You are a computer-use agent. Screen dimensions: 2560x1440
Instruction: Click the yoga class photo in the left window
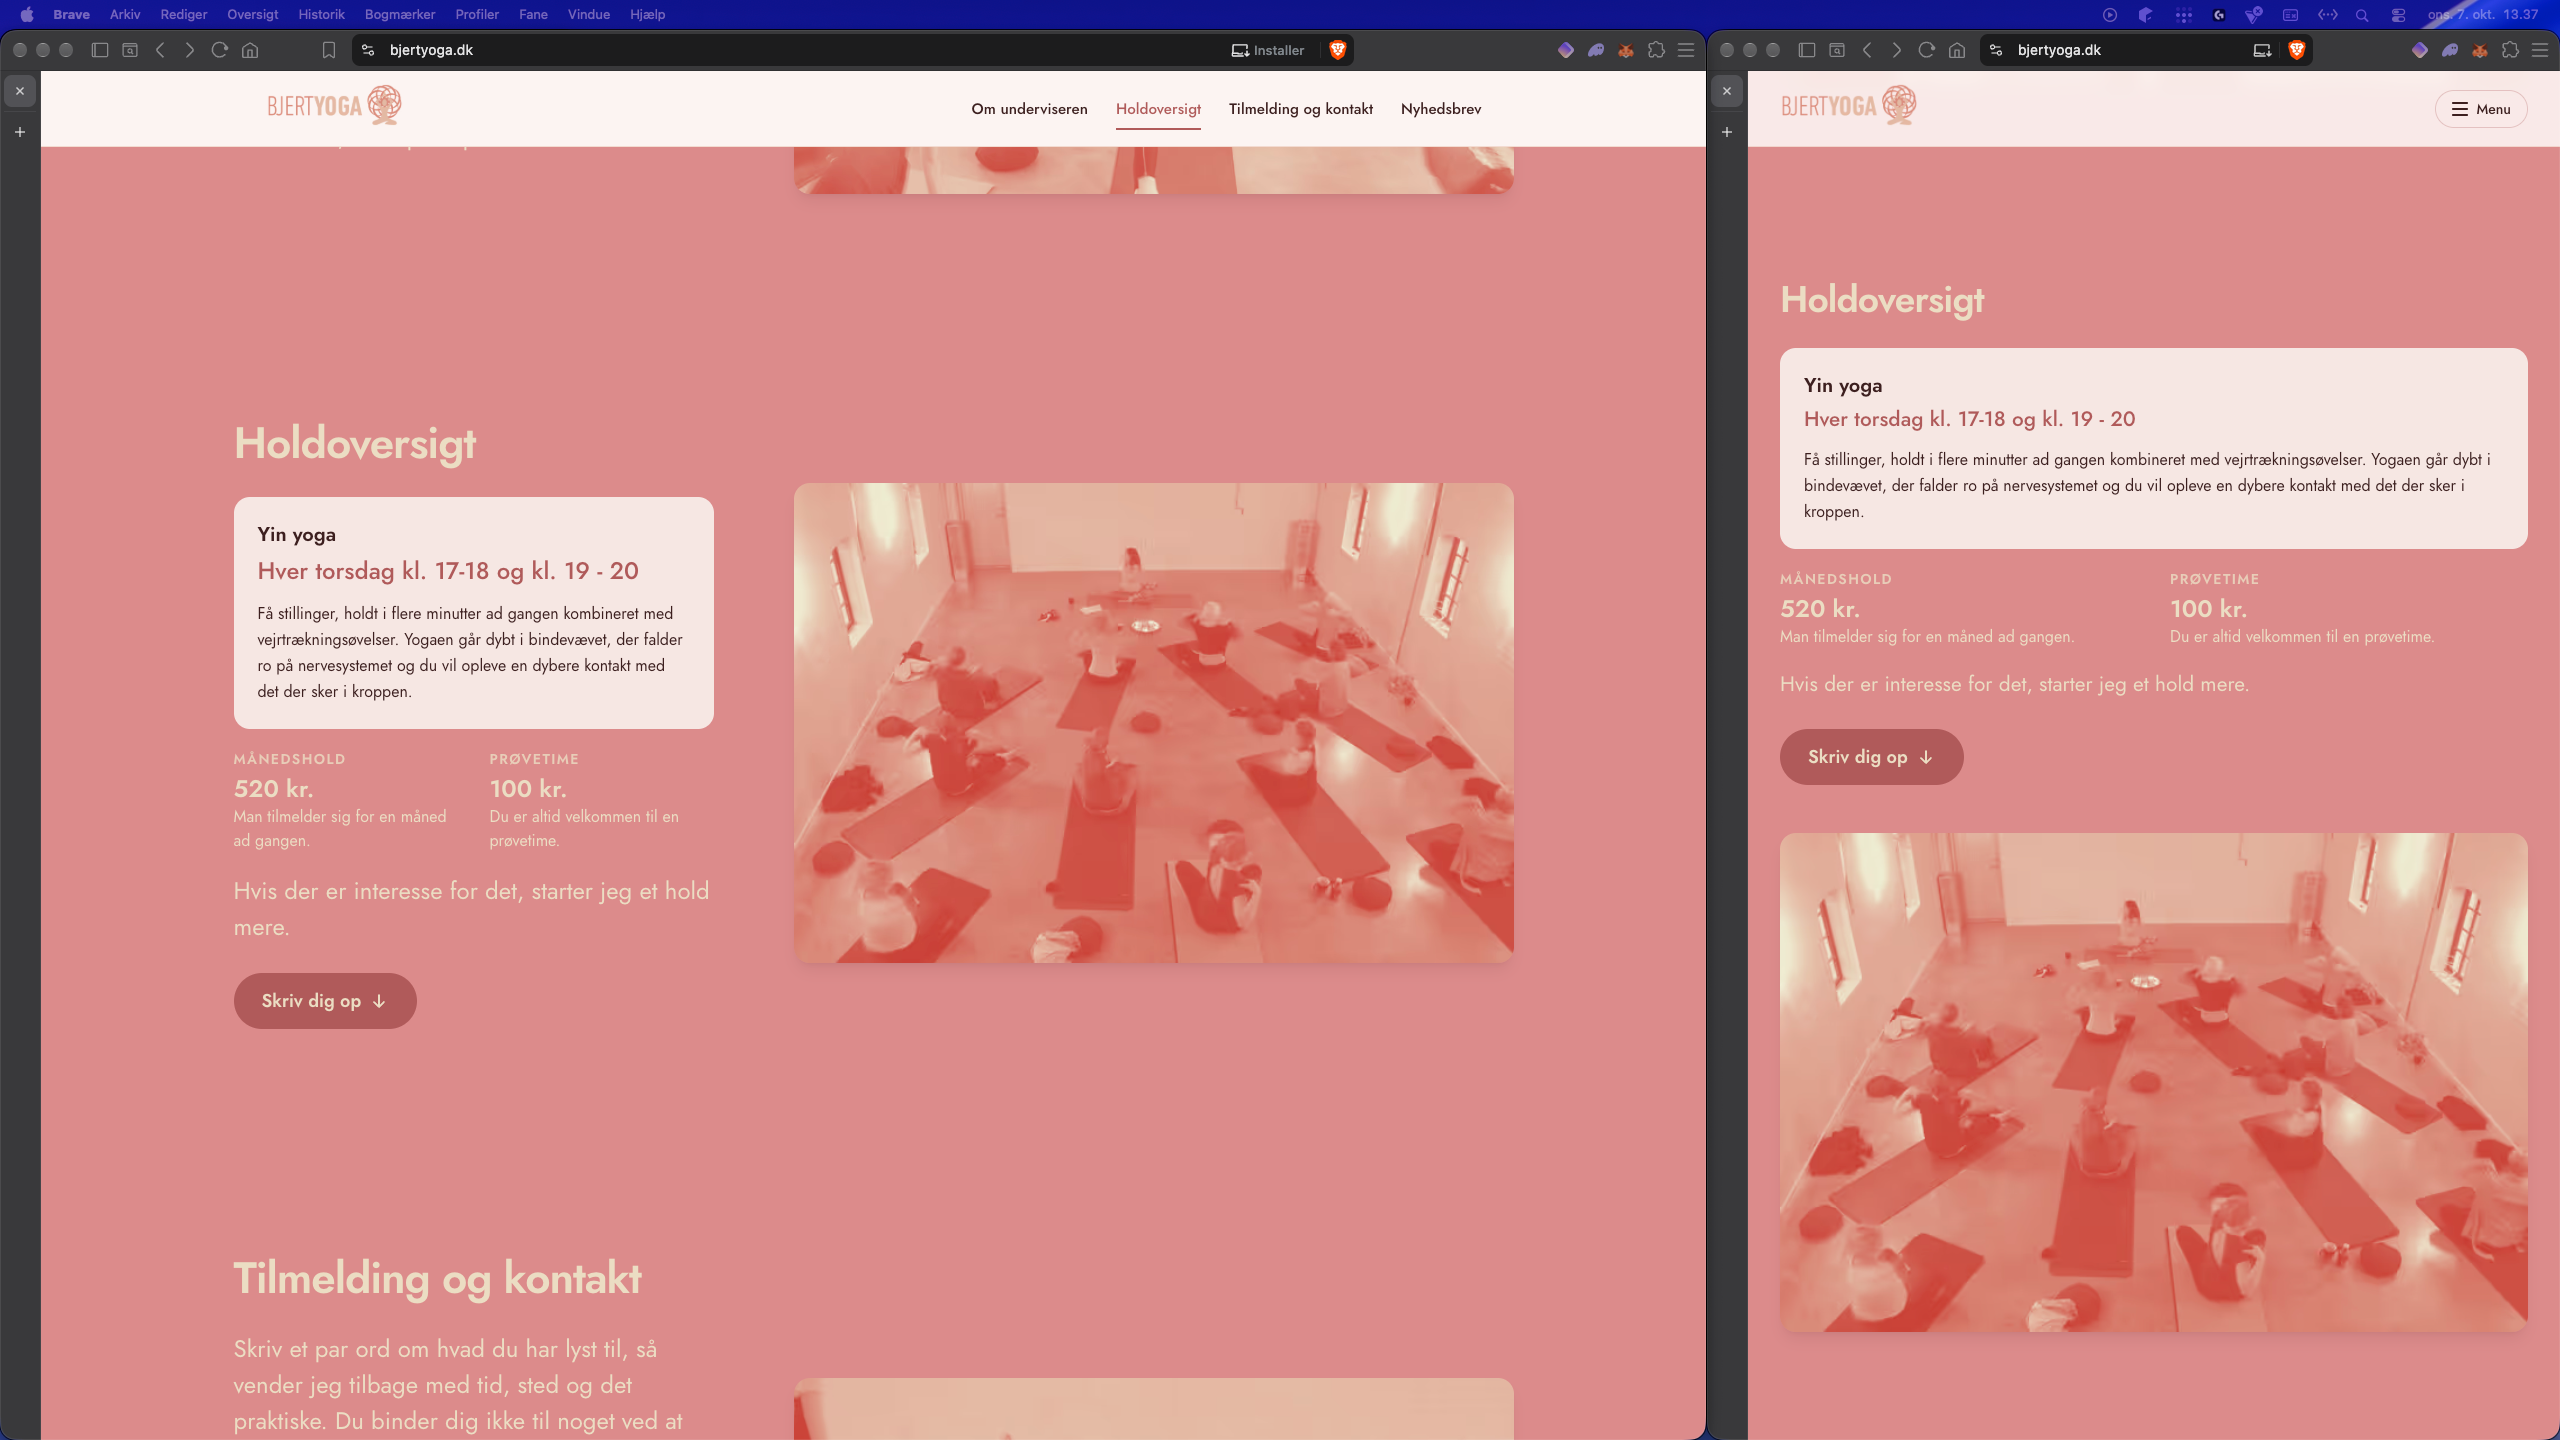tap(1154, 723)
